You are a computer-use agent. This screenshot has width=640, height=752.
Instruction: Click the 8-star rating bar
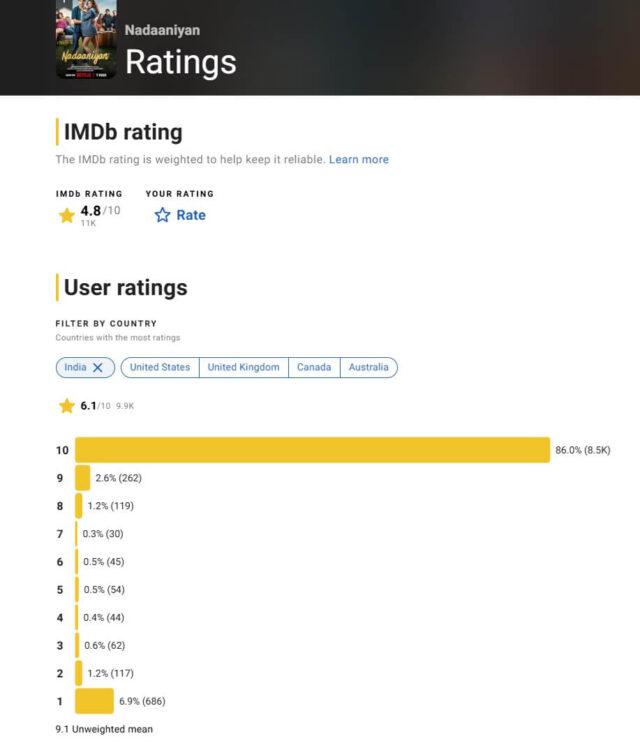point(79,506)
